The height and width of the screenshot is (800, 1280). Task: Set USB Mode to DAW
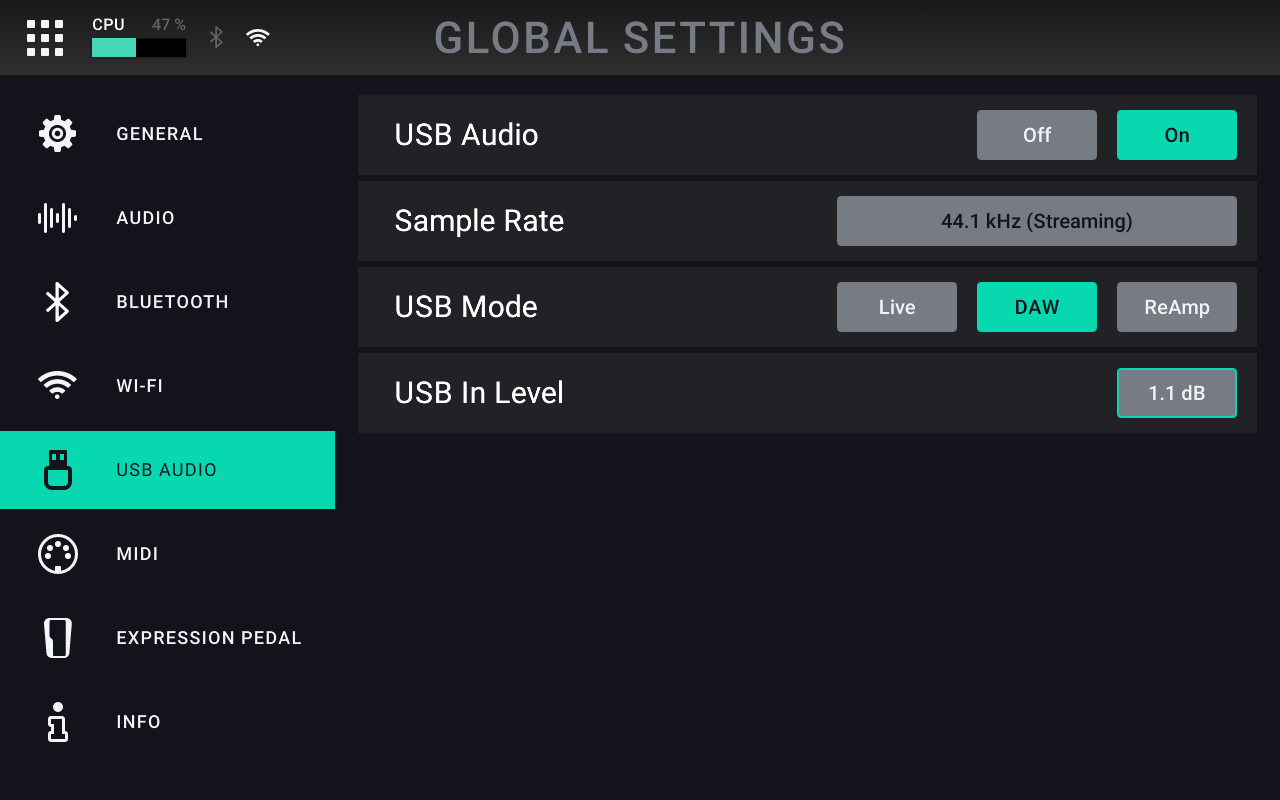coord(1036,307)
